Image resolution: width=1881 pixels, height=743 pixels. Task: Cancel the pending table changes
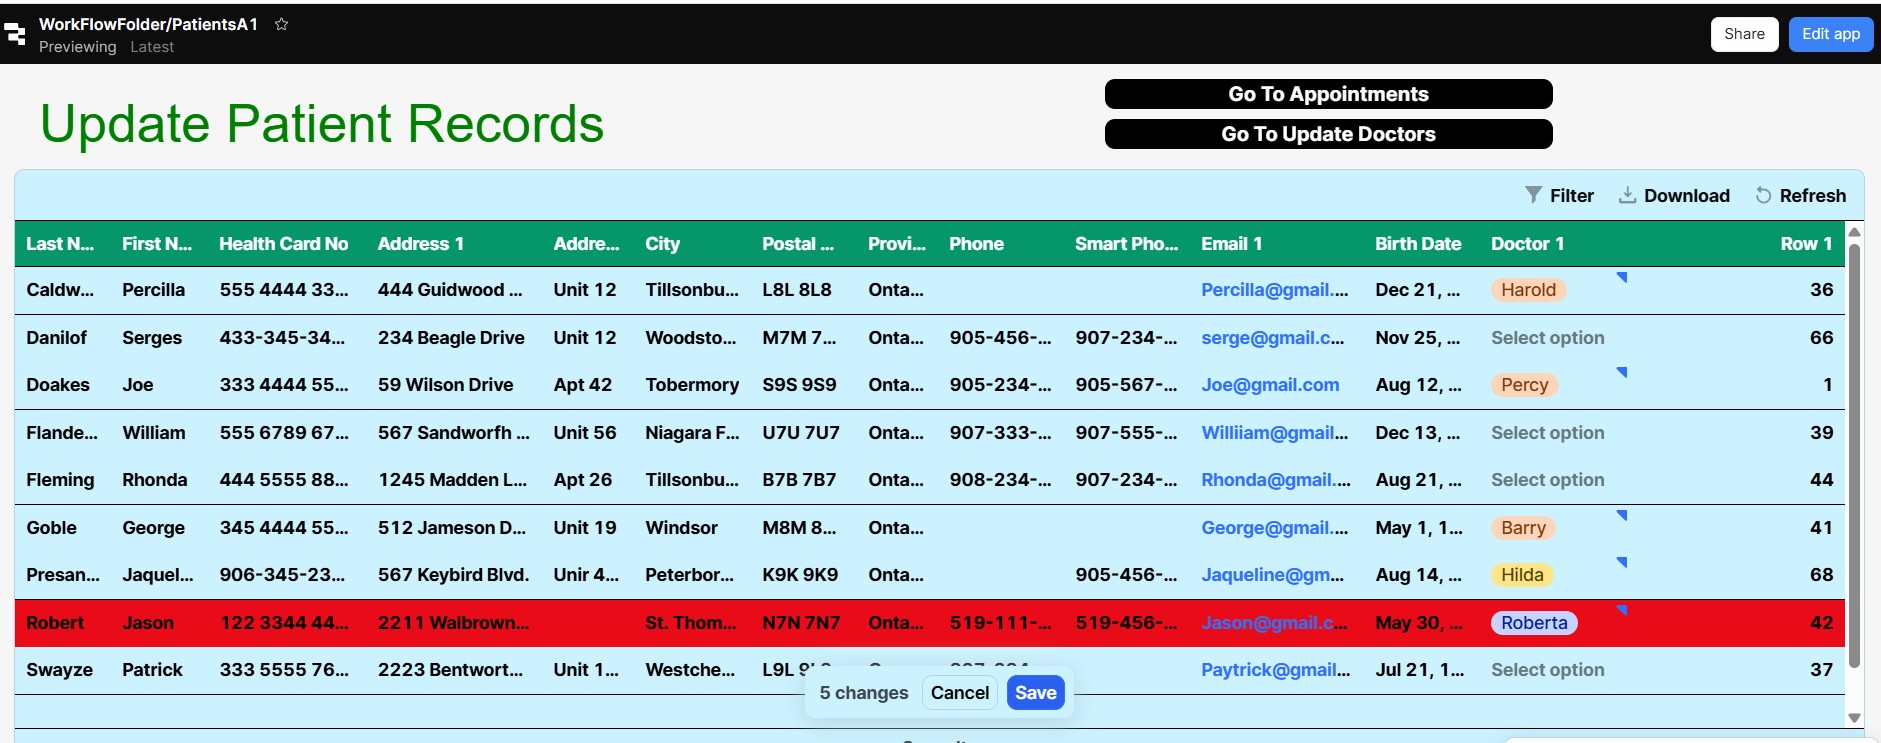[959, 693]
